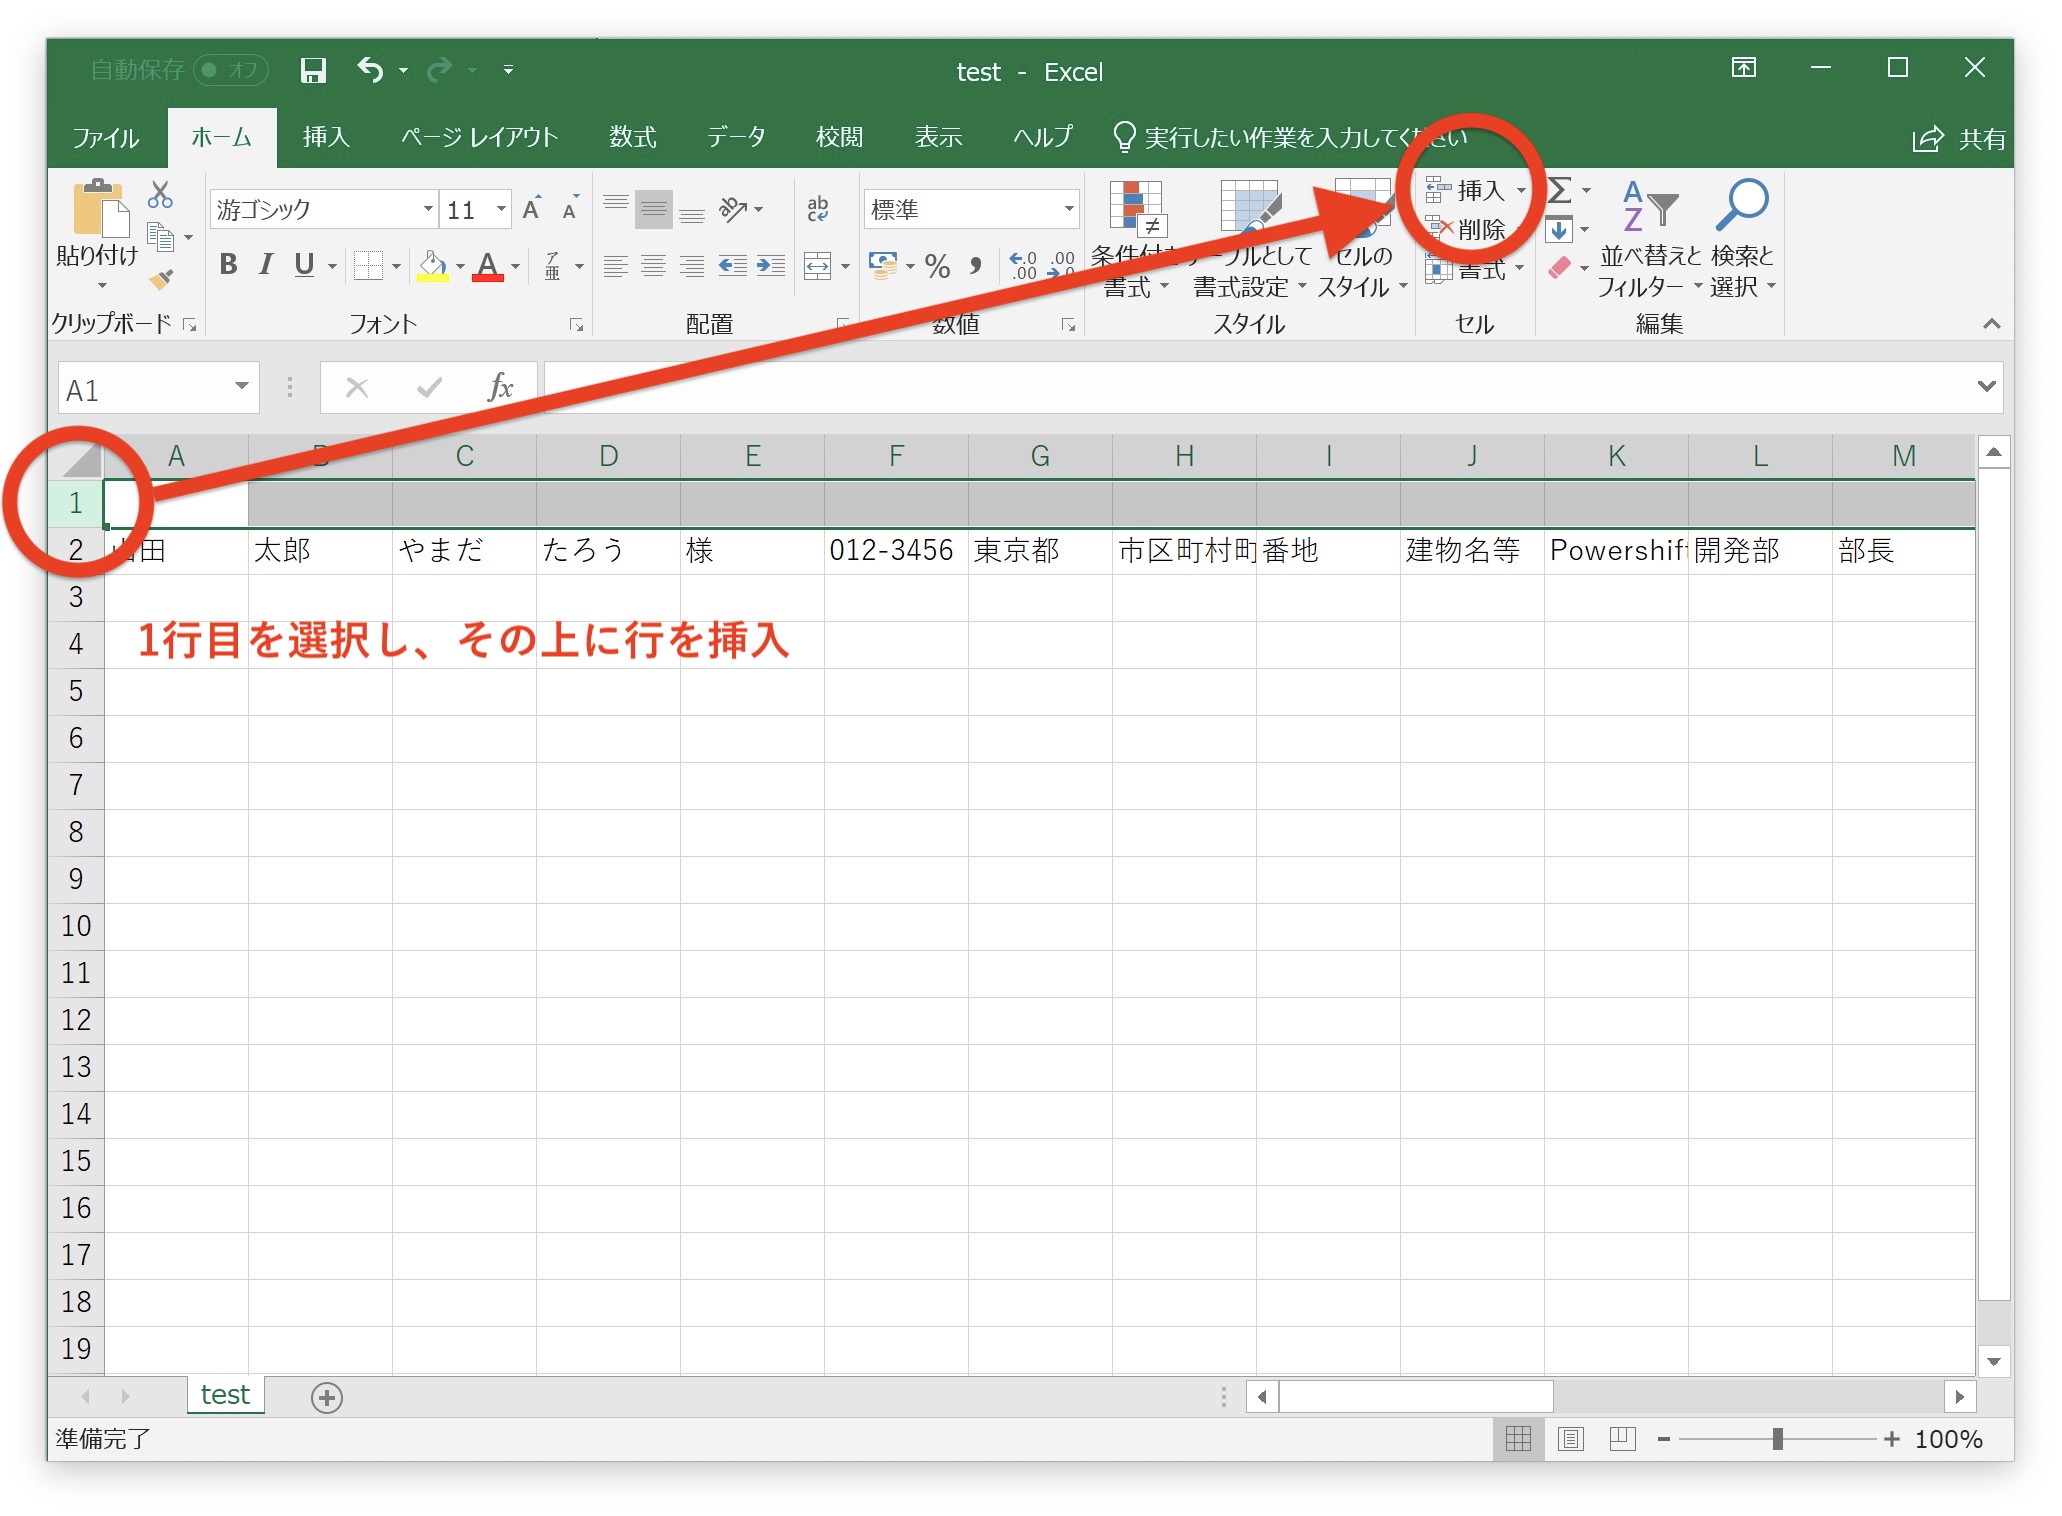Add a new sheet with plus button
The height and width of the screenshot is (1516, 2062).
point(326,1397)
